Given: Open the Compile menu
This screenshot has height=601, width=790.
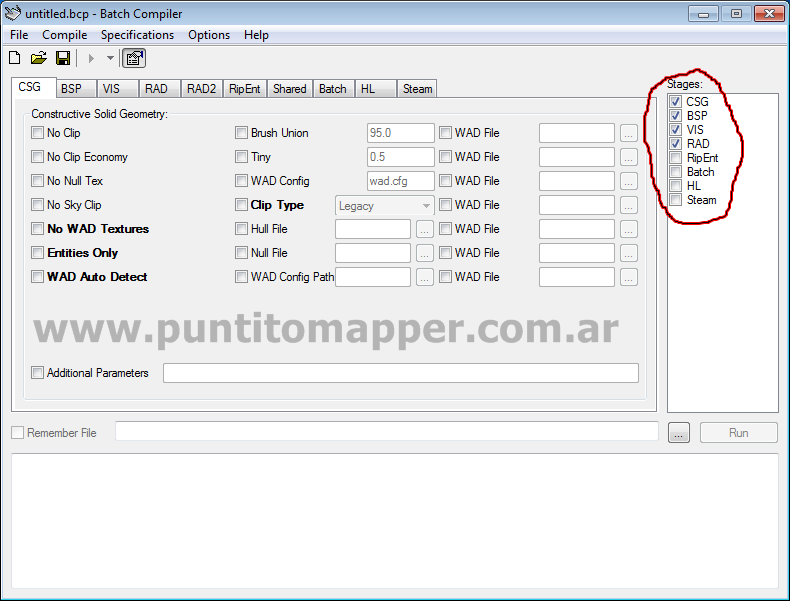Looking at the screenshot, I should pos(64,35).
